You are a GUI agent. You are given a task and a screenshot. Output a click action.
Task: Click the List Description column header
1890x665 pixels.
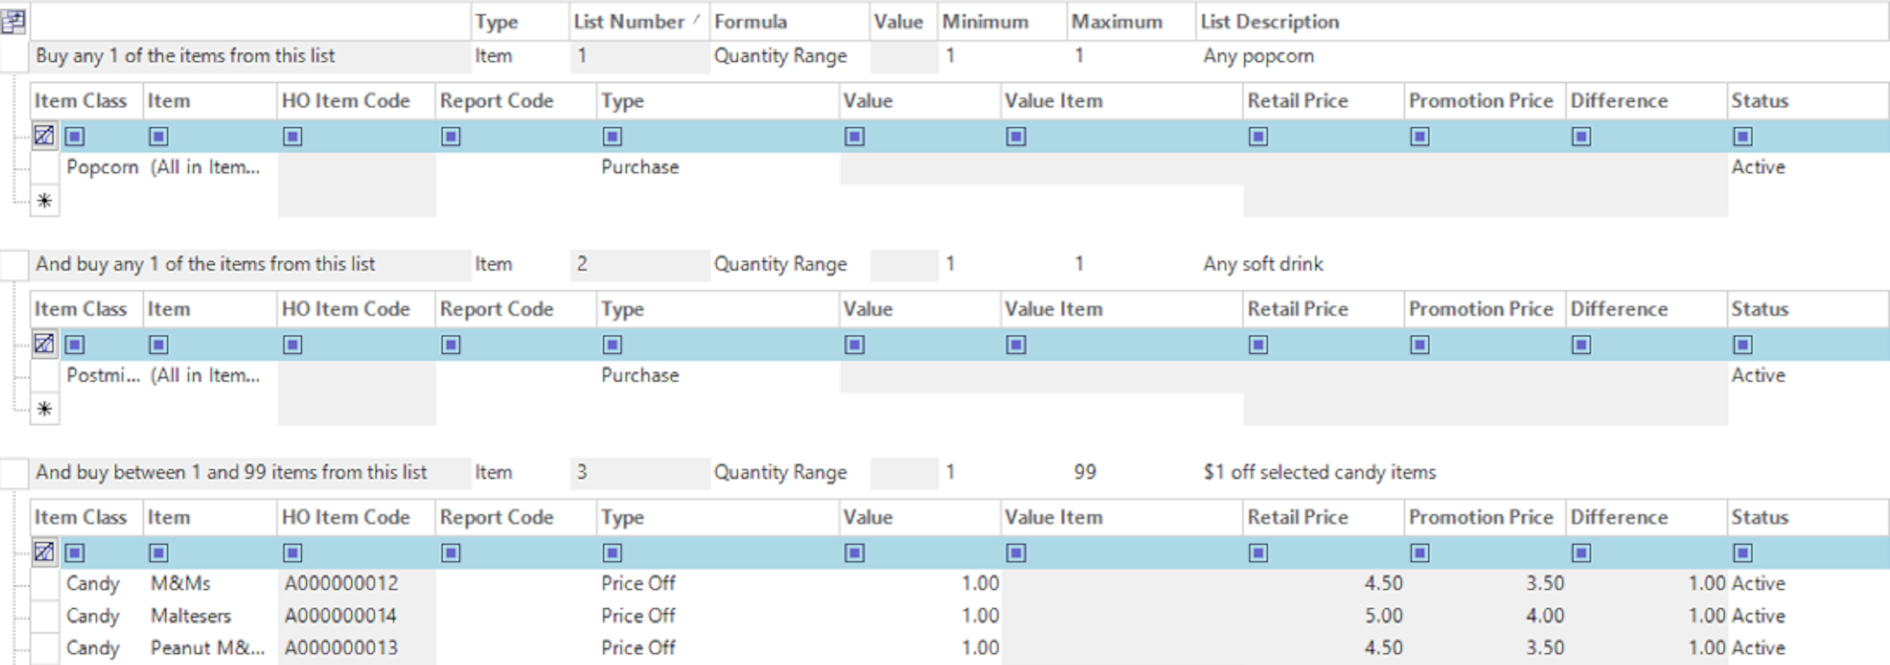point(1542,21)
